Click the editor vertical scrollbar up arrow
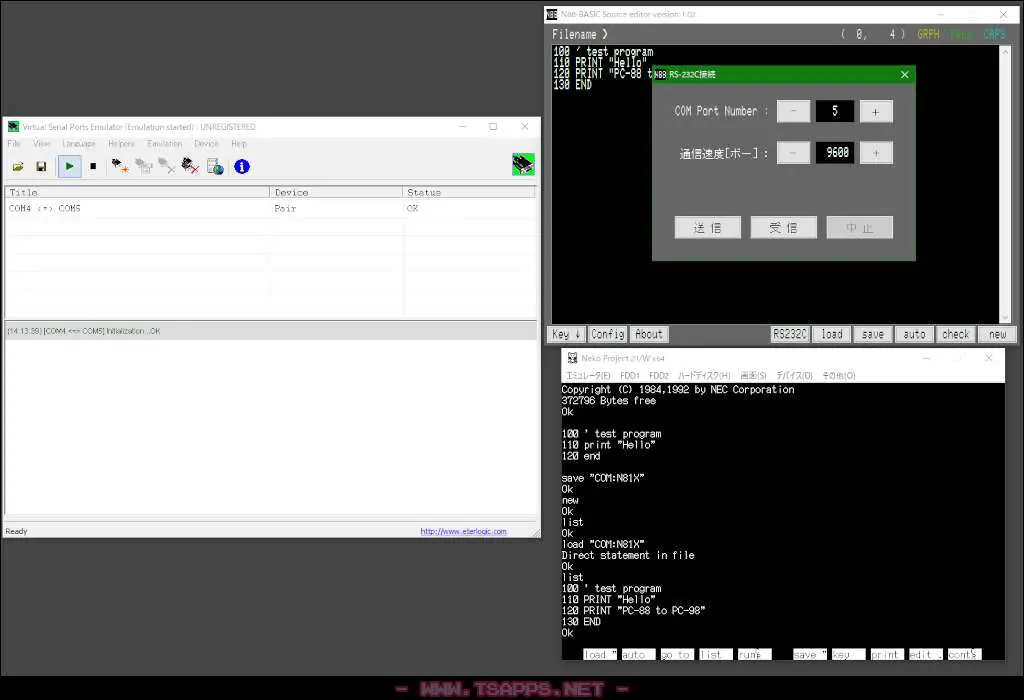The width and height of the screenshot is (1024, 700). pyautogui.click(x=1005, y=51)
